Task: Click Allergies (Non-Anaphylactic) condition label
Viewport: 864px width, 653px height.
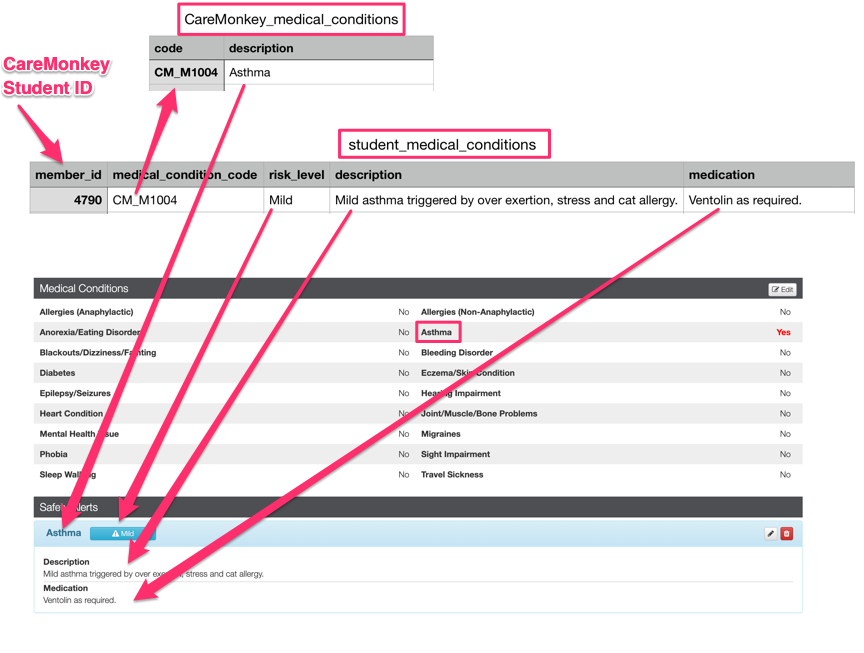Action: click(478, 312)
